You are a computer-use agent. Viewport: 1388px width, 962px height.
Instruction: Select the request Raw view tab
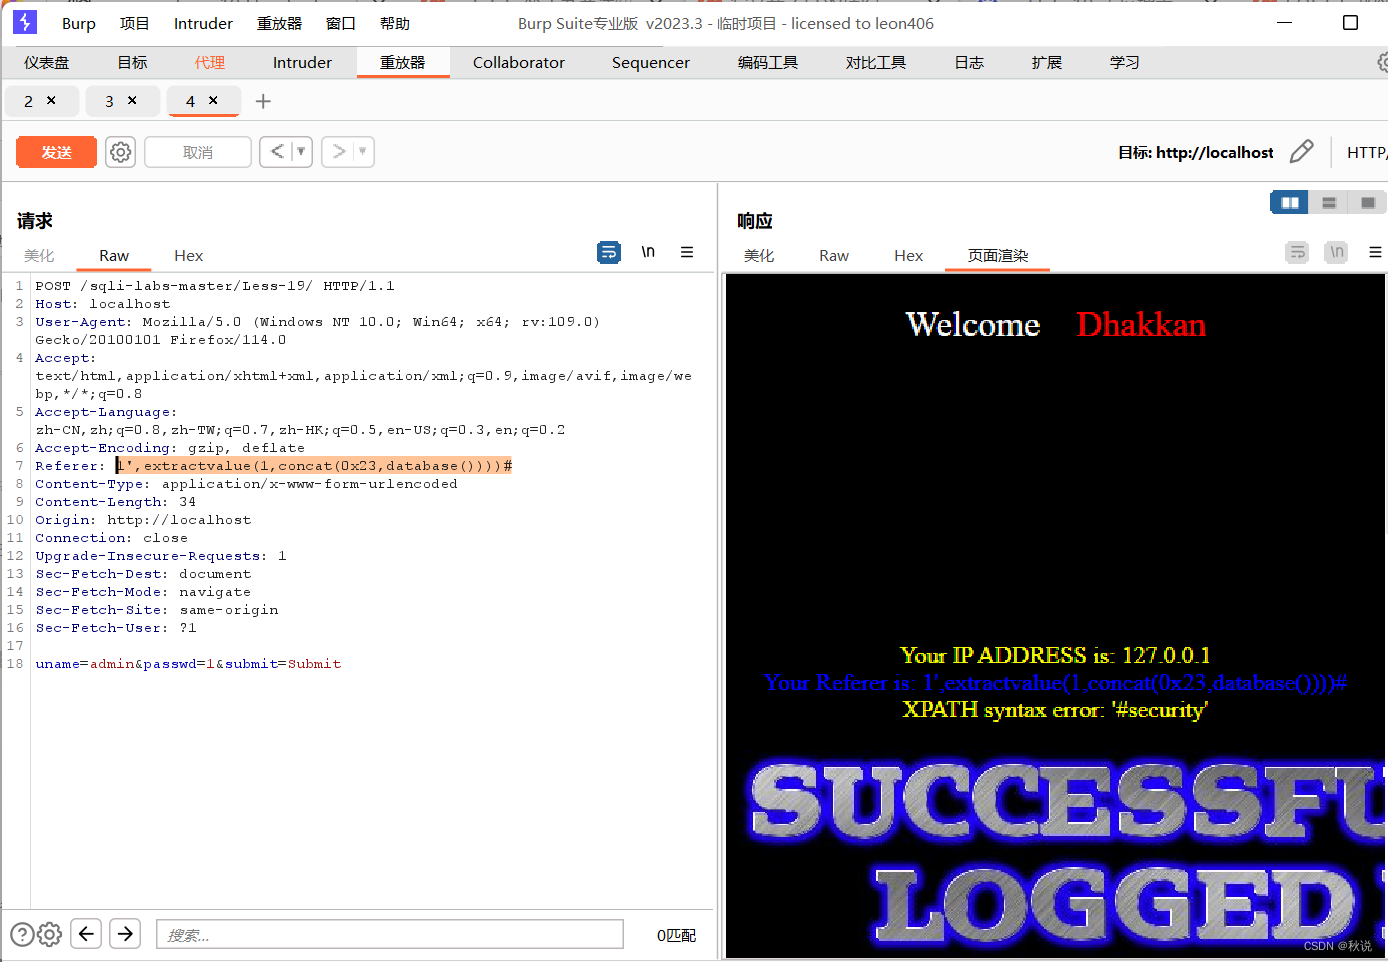[114, 256]
